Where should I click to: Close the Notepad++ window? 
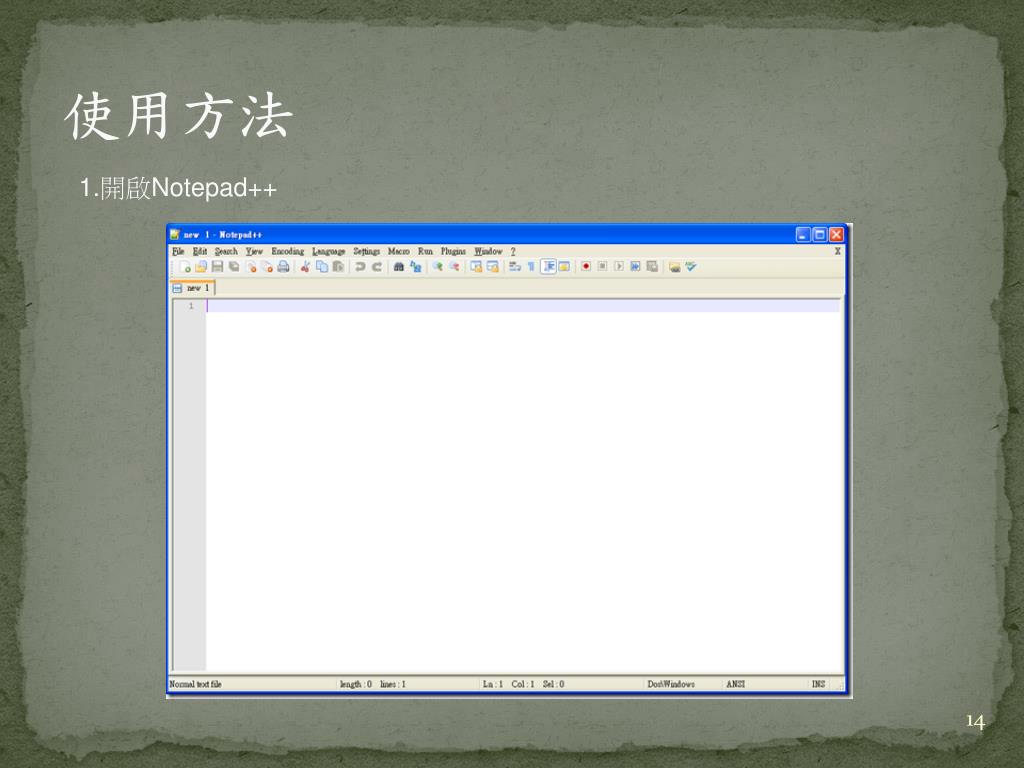click(x=836, y=234)
